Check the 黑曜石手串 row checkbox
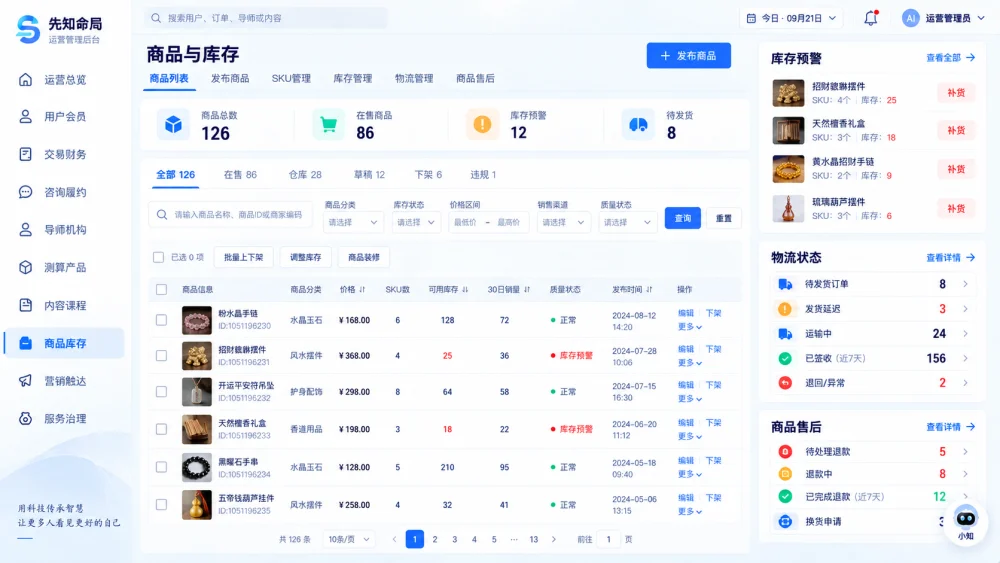This screenshot has width=1000, height=563. pyautogui.click(x=161, y=467)
